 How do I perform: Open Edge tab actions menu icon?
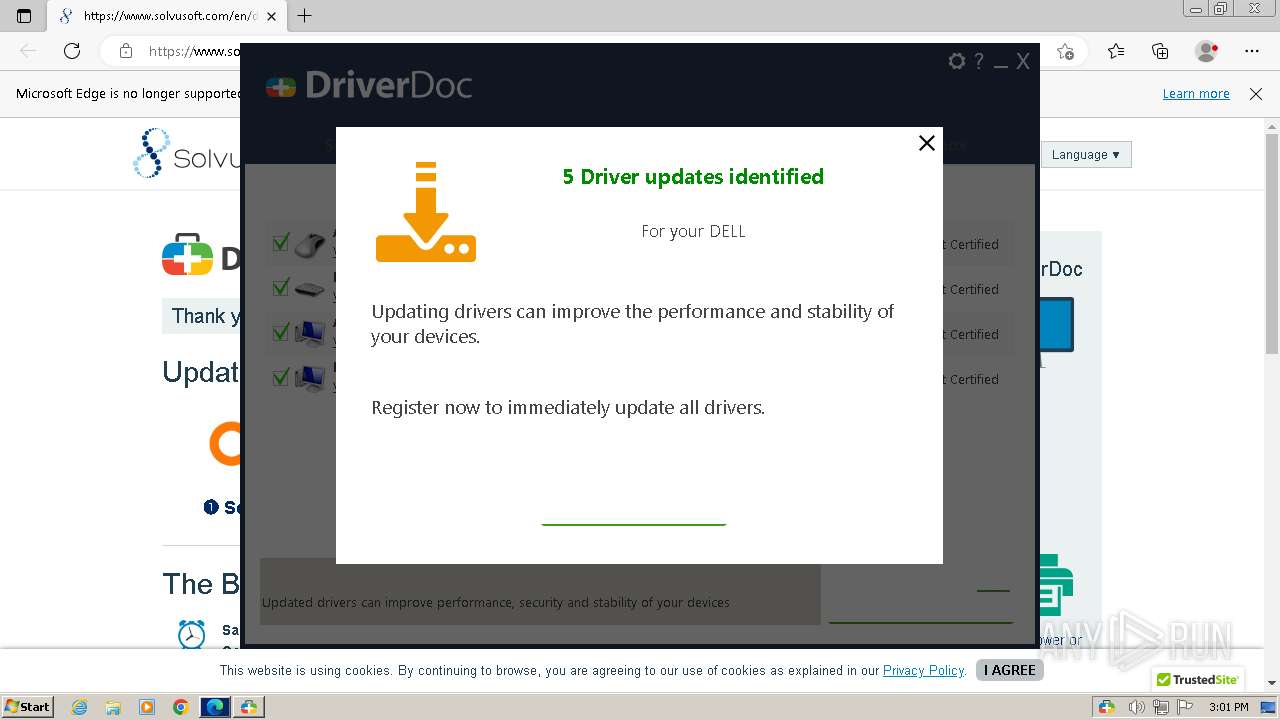24,16
